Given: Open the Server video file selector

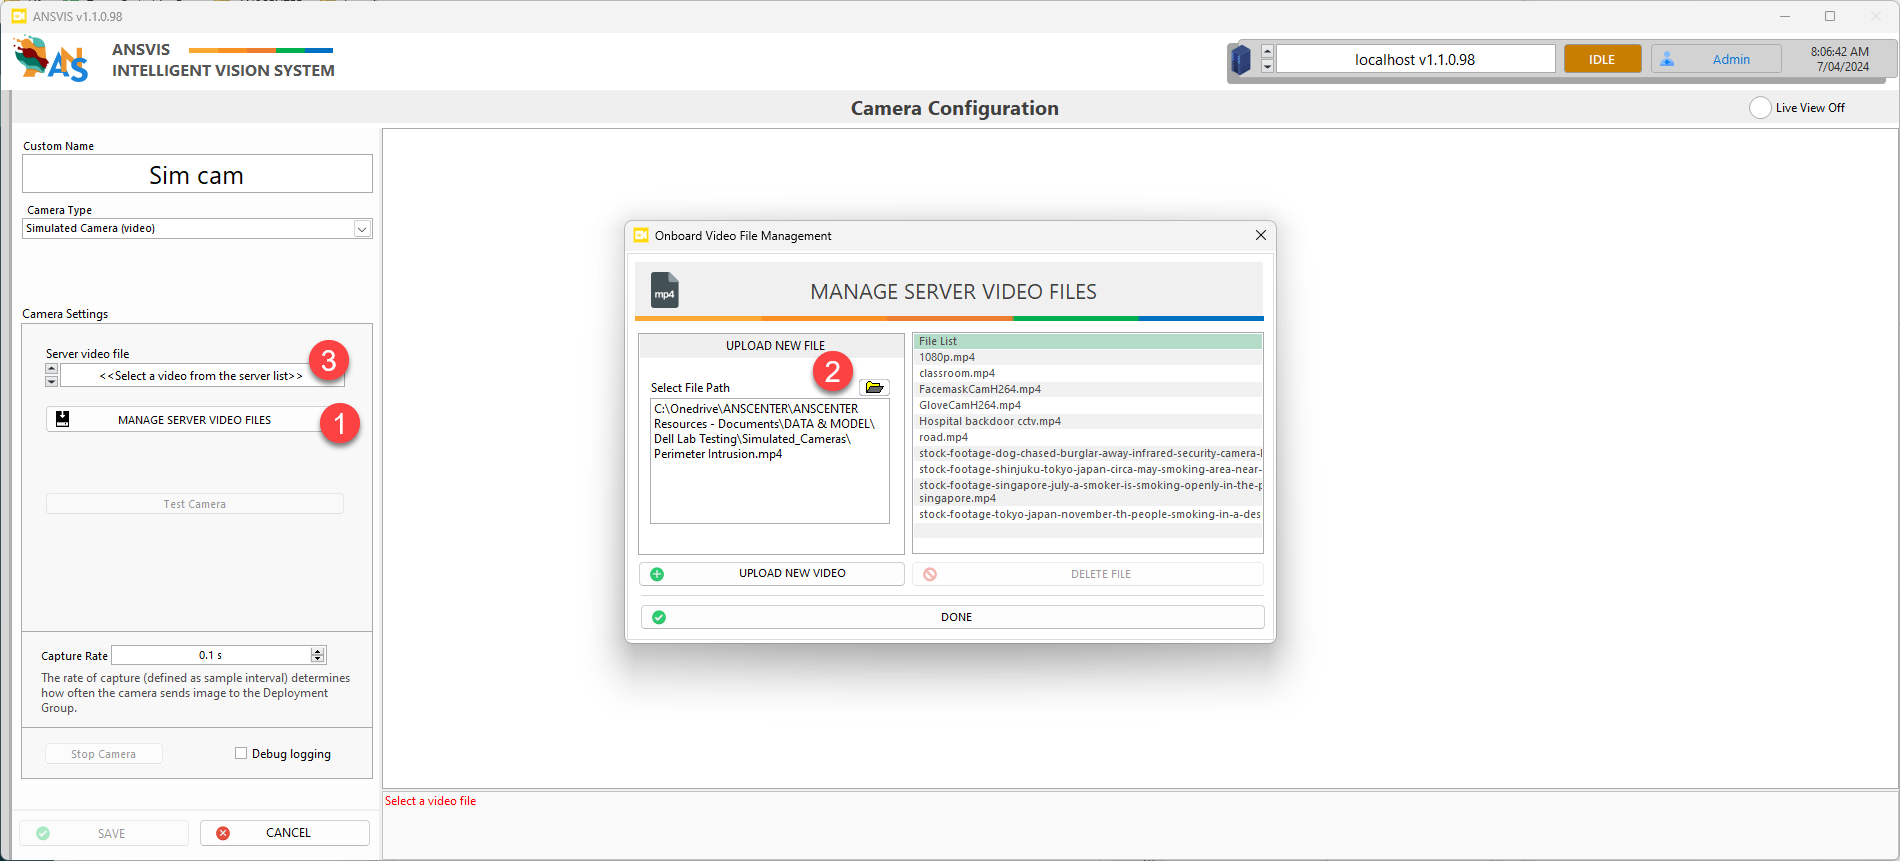Looking at the screenshot, I should [200, 376].
